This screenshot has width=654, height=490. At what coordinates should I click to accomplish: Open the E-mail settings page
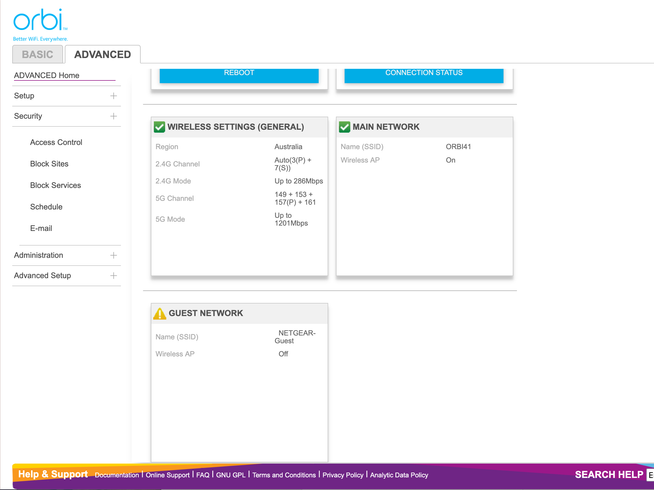pyautogui.click(x=41, y=228)
